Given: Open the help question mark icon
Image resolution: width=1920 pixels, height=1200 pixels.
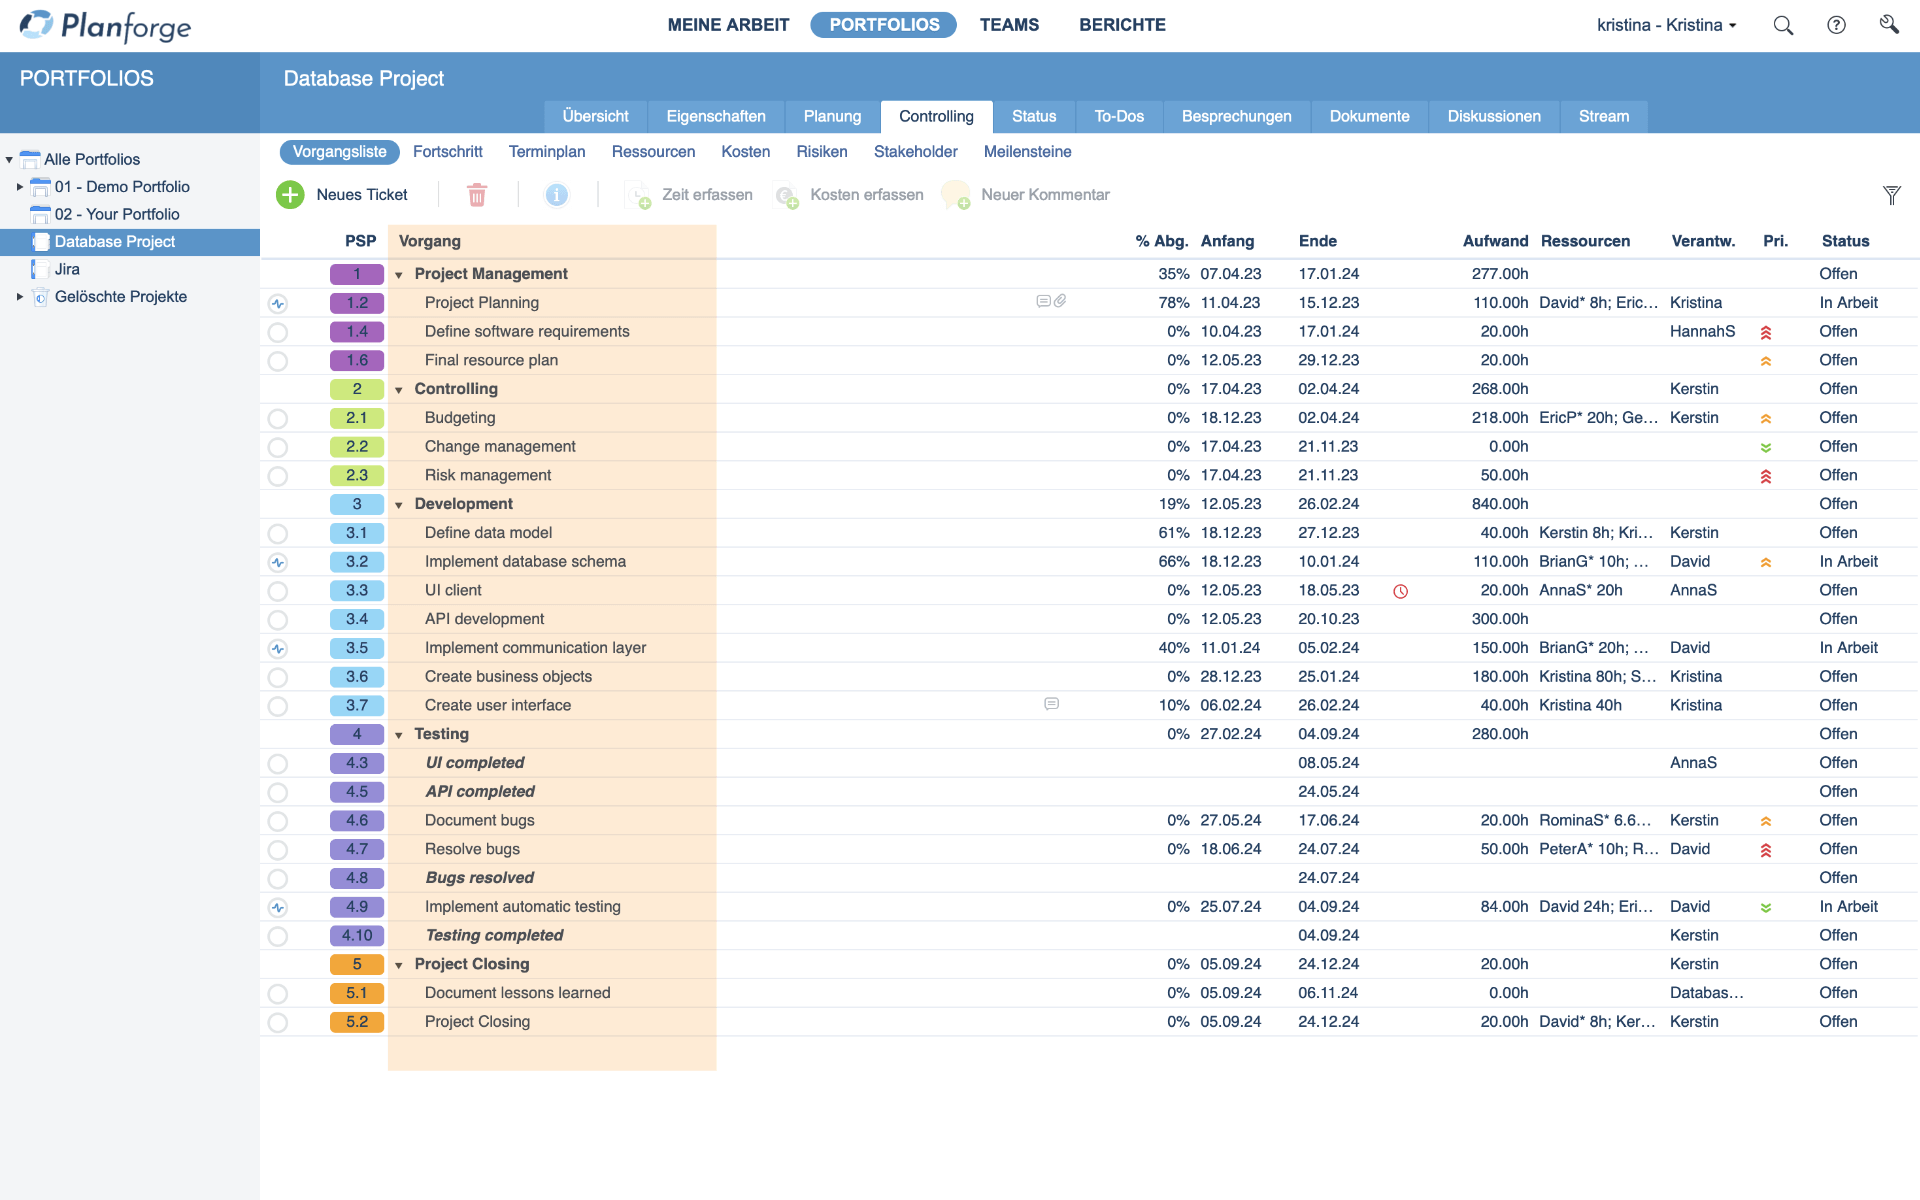Looking at the screenshot, I should coord(1838,25).
